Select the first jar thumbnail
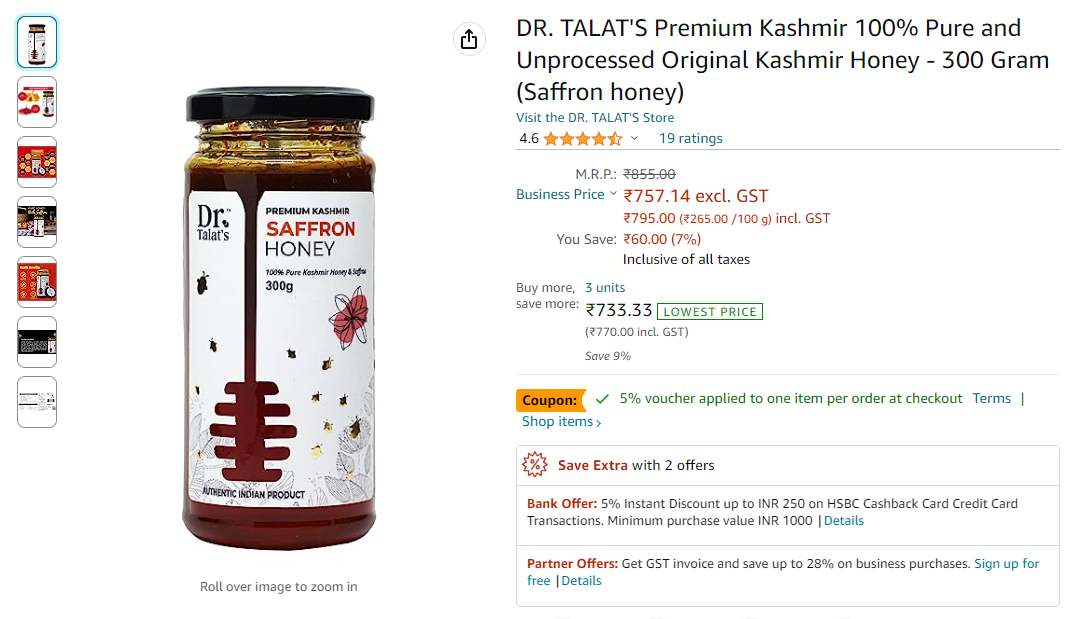This screenshot has height=619, width=1071. pos(37,42)
